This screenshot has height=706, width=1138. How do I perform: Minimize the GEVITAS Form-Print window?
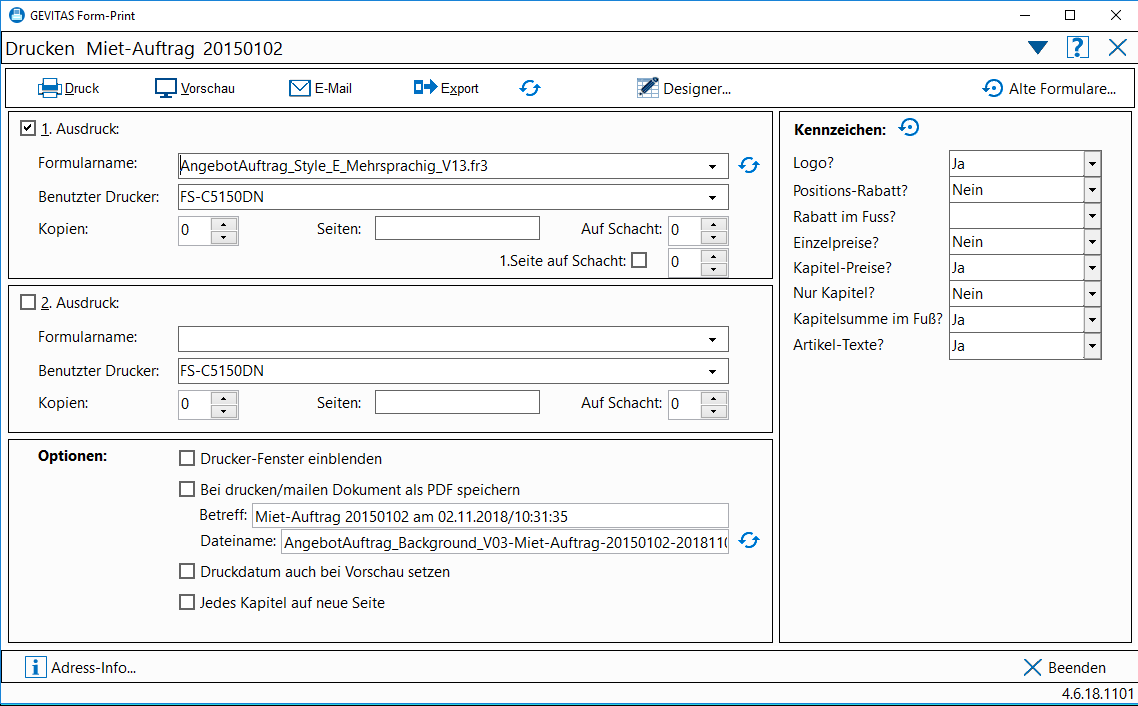1026,15
